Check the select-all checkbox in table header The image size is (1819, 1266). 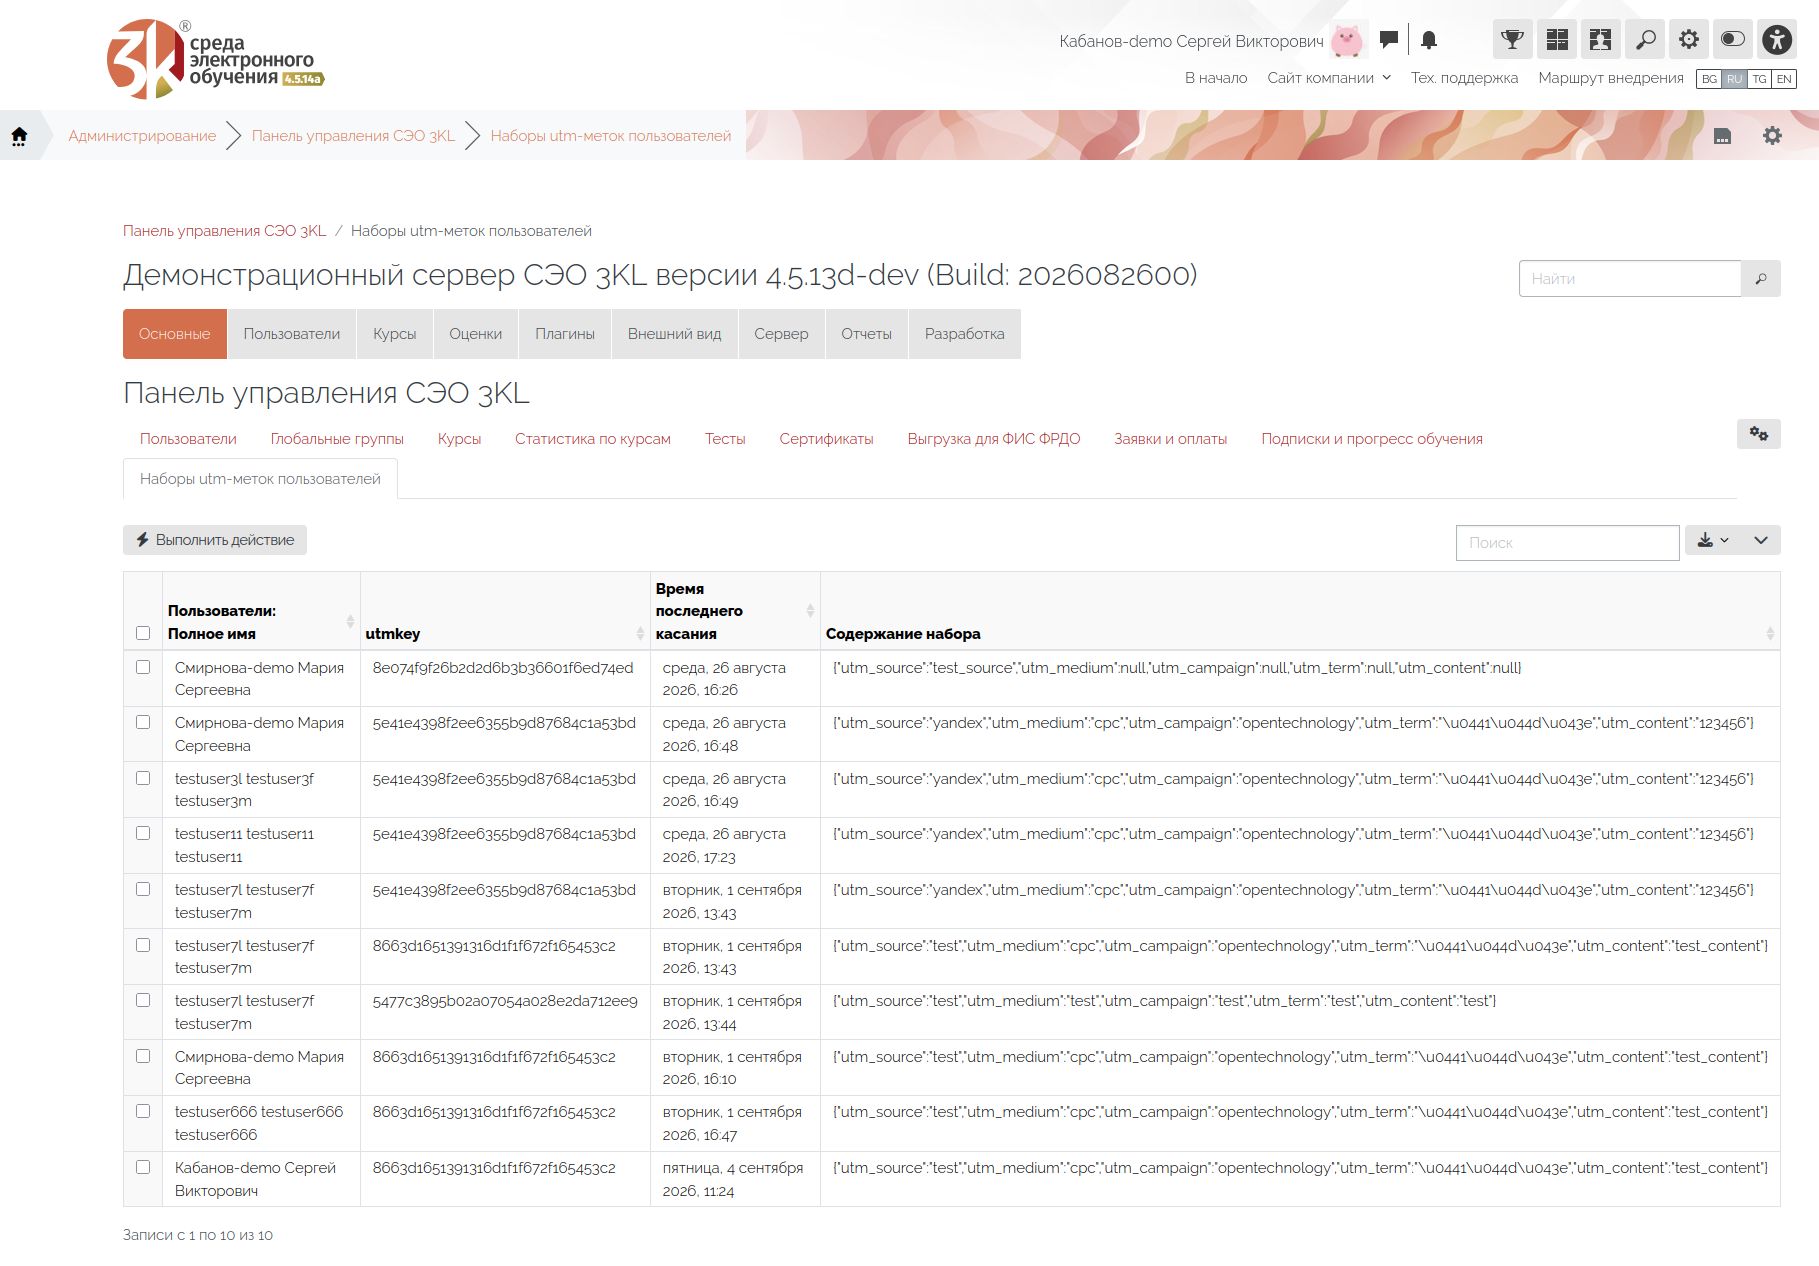143,633
